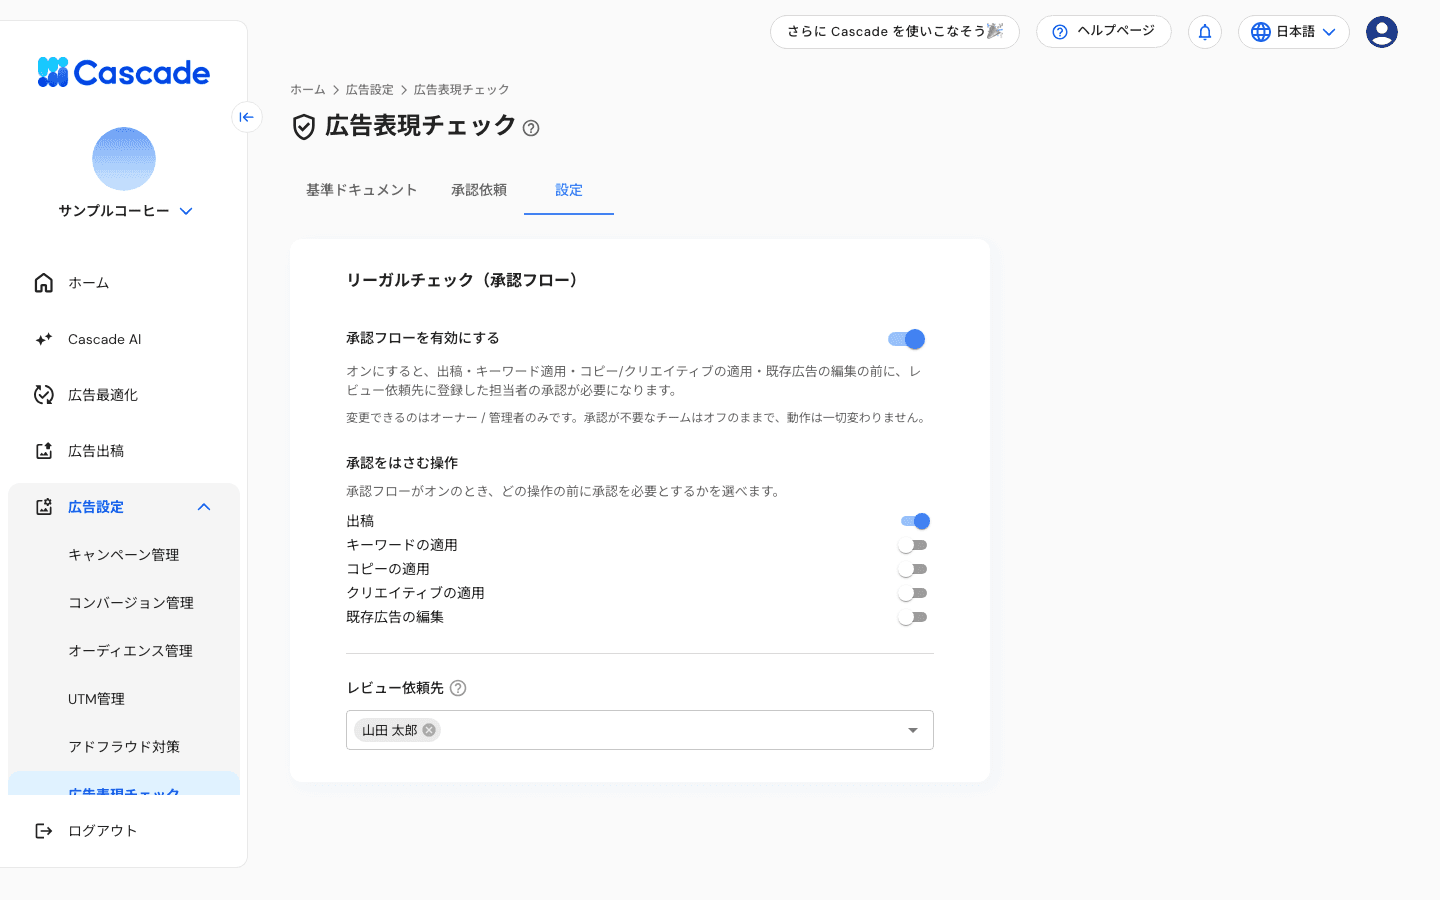The image size is (1440, 900).
Task: Click the ログアウト icon
Action: (44, 831)
